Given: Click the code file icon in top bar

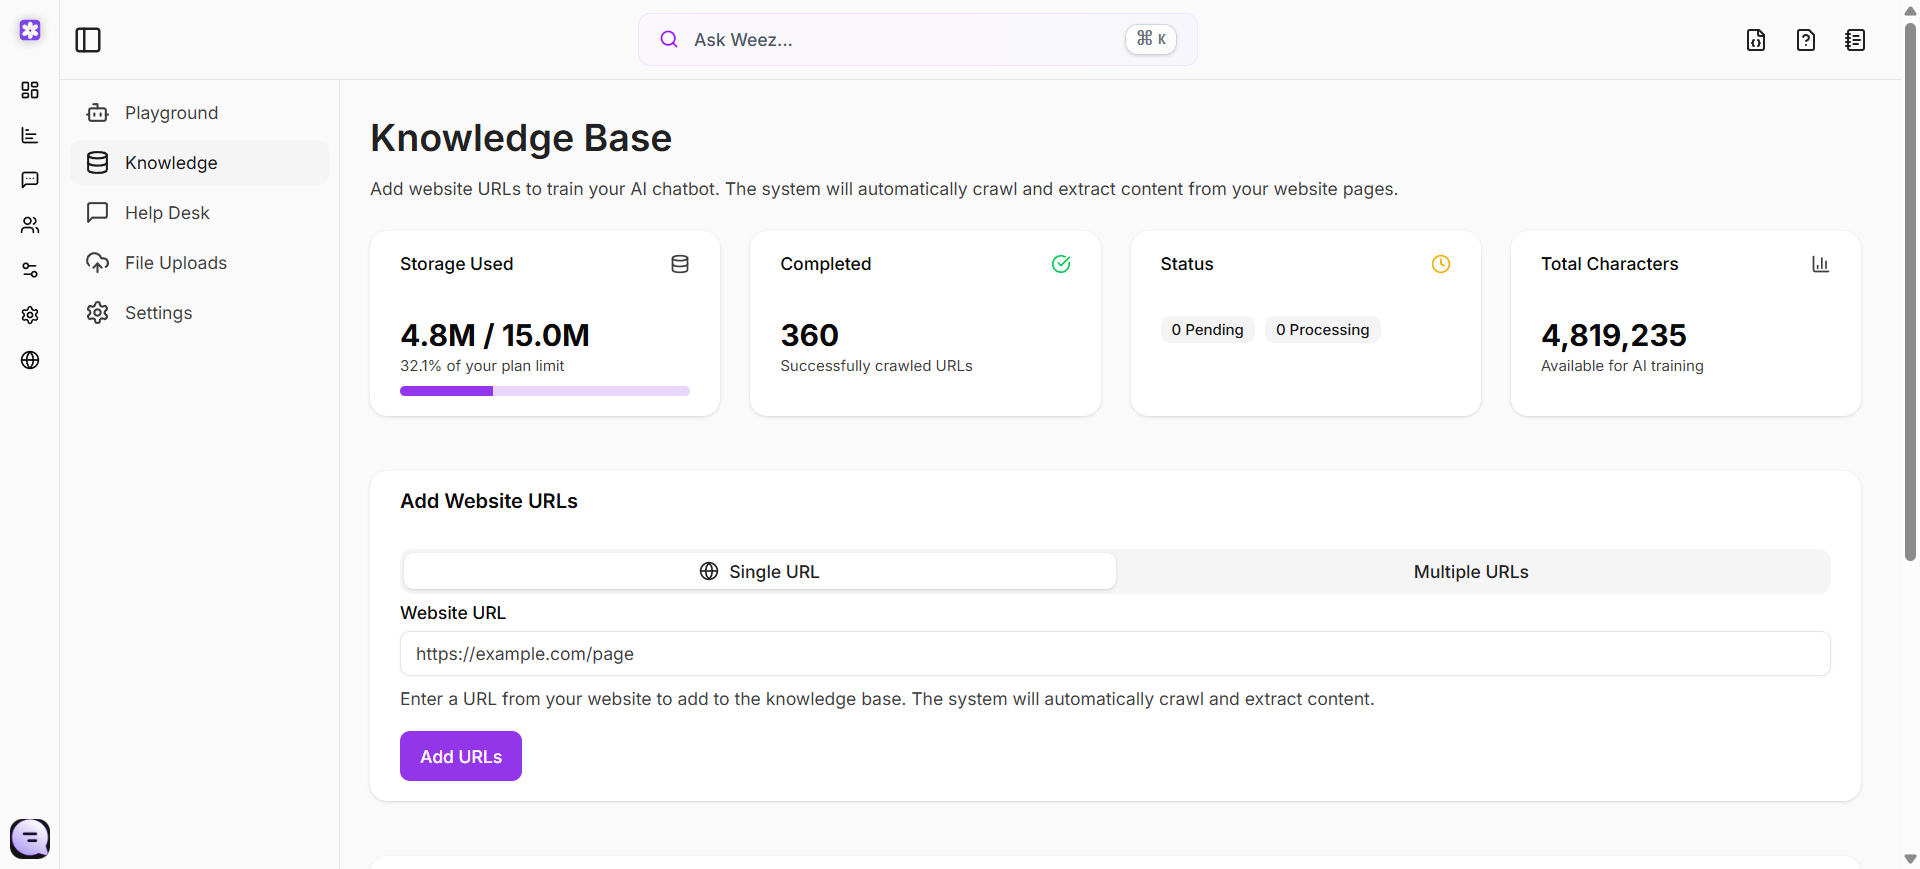Looking at the screenshot, I should (x=1756, y=40).
